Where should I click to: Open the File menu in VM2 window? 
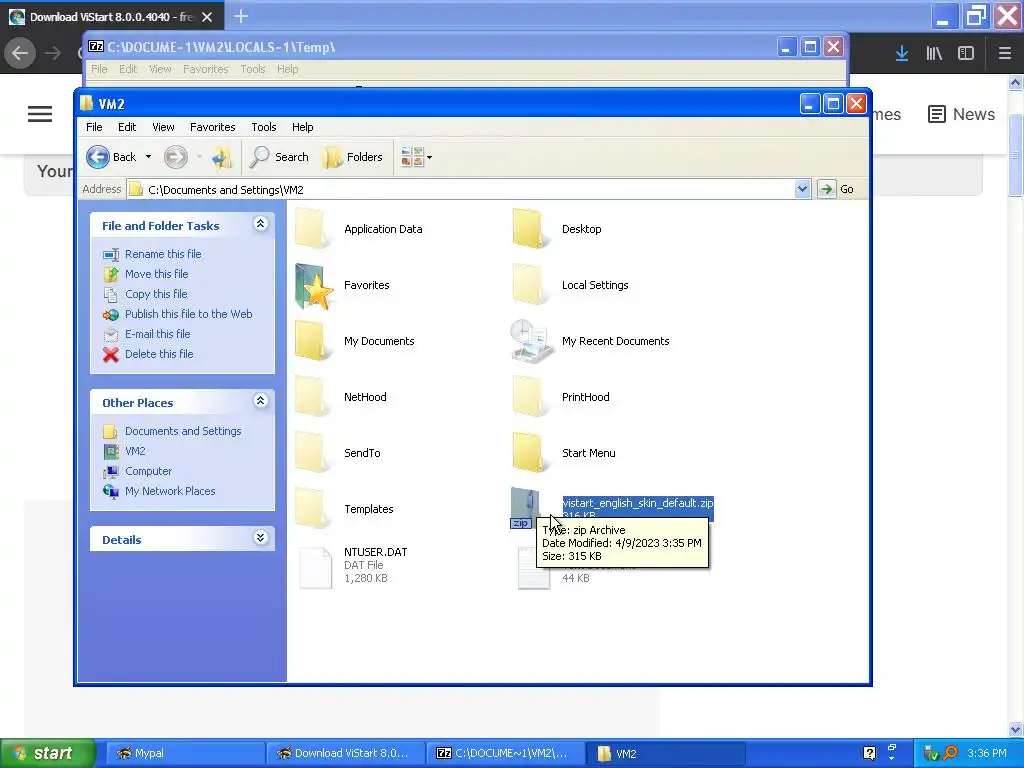click(x=94, y=127)
